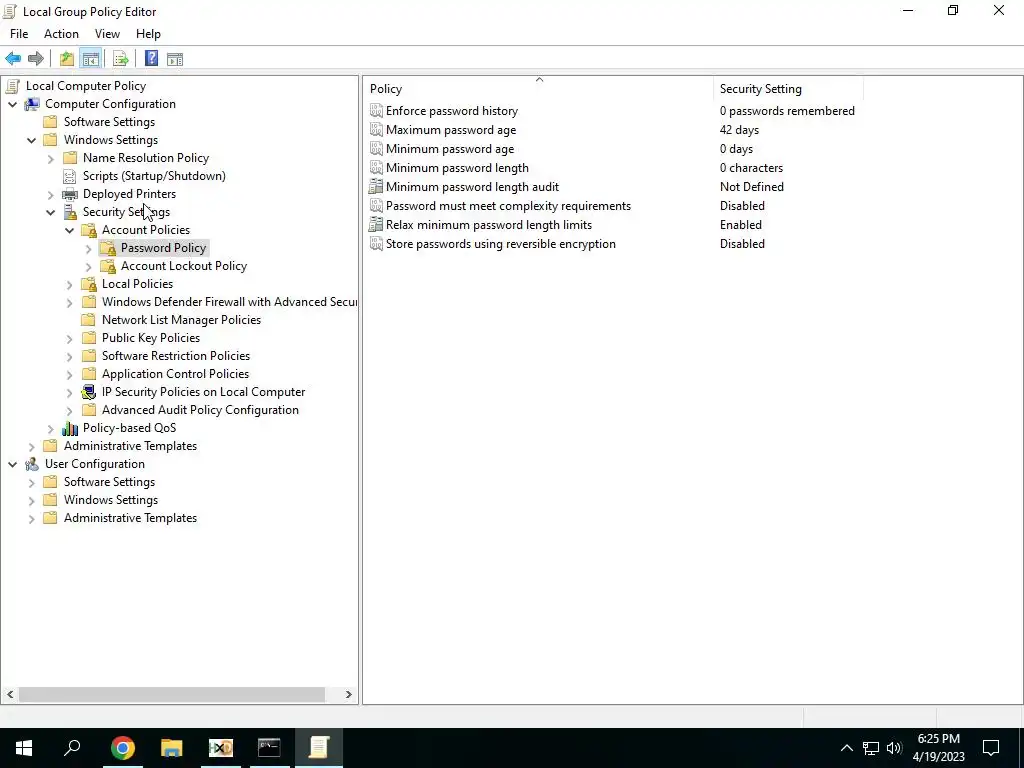The height and width of the screenshot is (768, 1024).
Task: Collapse the Computer Configuration node
Action: 12,104
